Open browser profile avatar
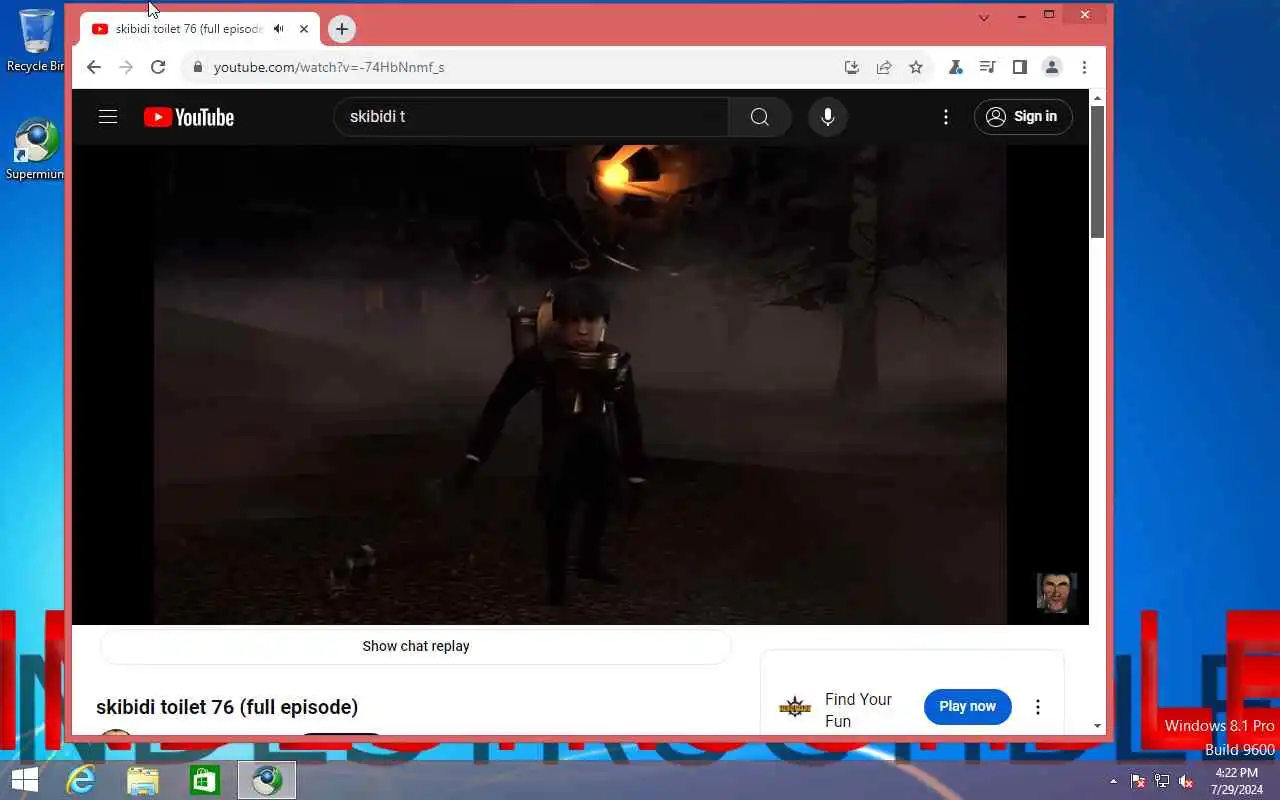The height and width of the screenshot is (800, 1280). pos(1052,67)
